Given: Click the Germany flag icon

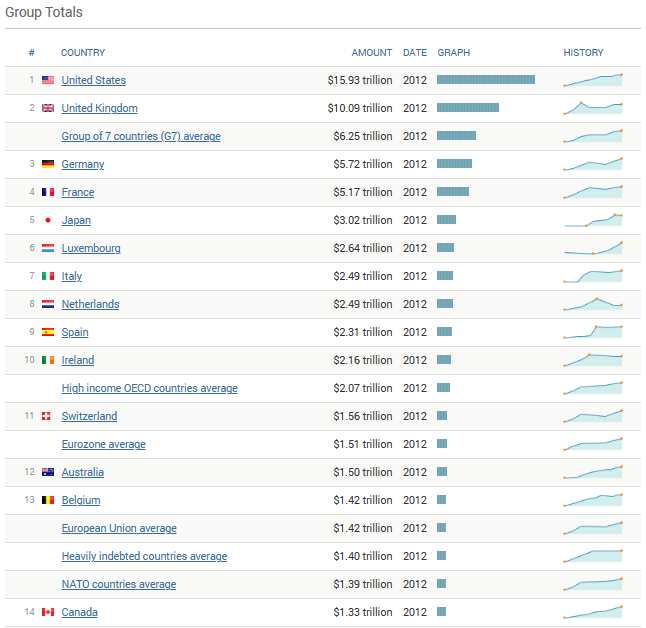Looking at the screenshot, I should click(48, 164).
